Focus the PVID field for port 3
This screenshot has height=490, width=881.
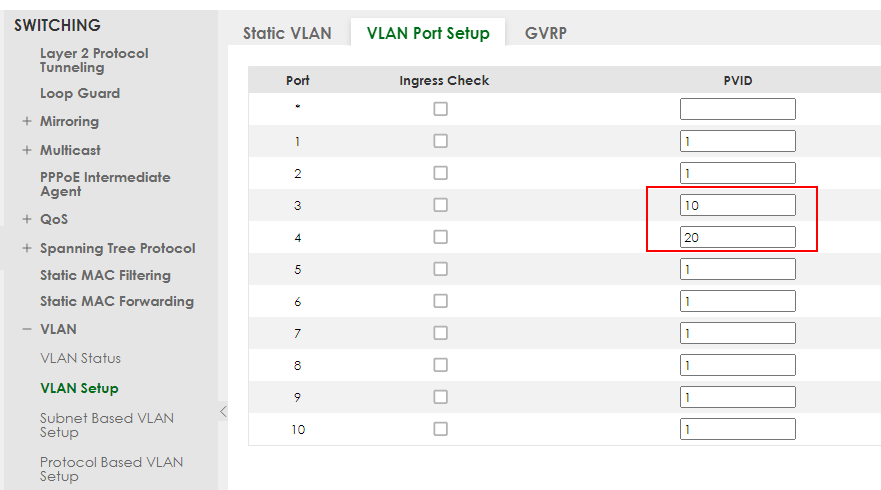coord(737,205)
